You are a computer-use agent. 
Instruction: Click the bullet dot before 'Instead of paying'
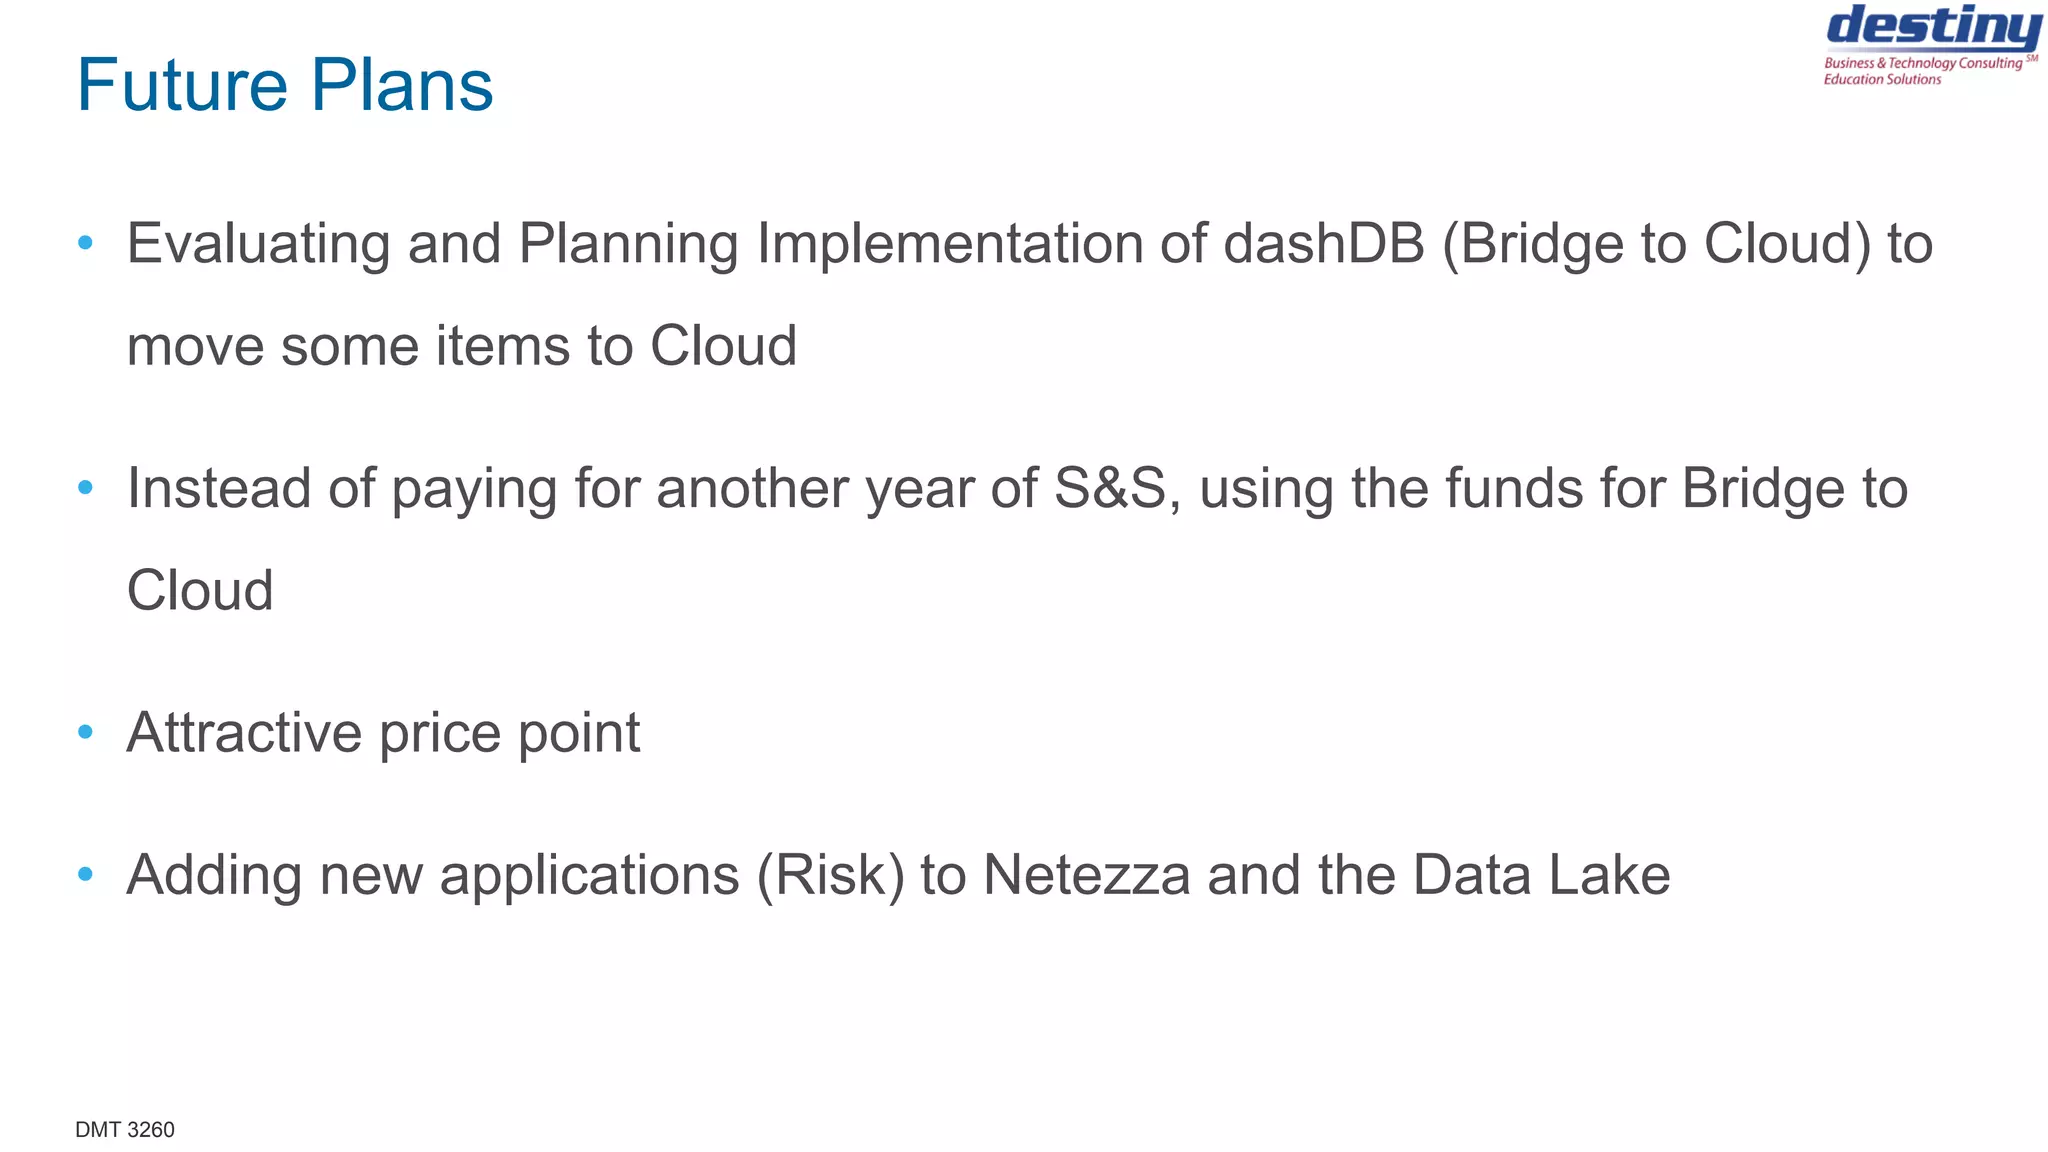85,487
